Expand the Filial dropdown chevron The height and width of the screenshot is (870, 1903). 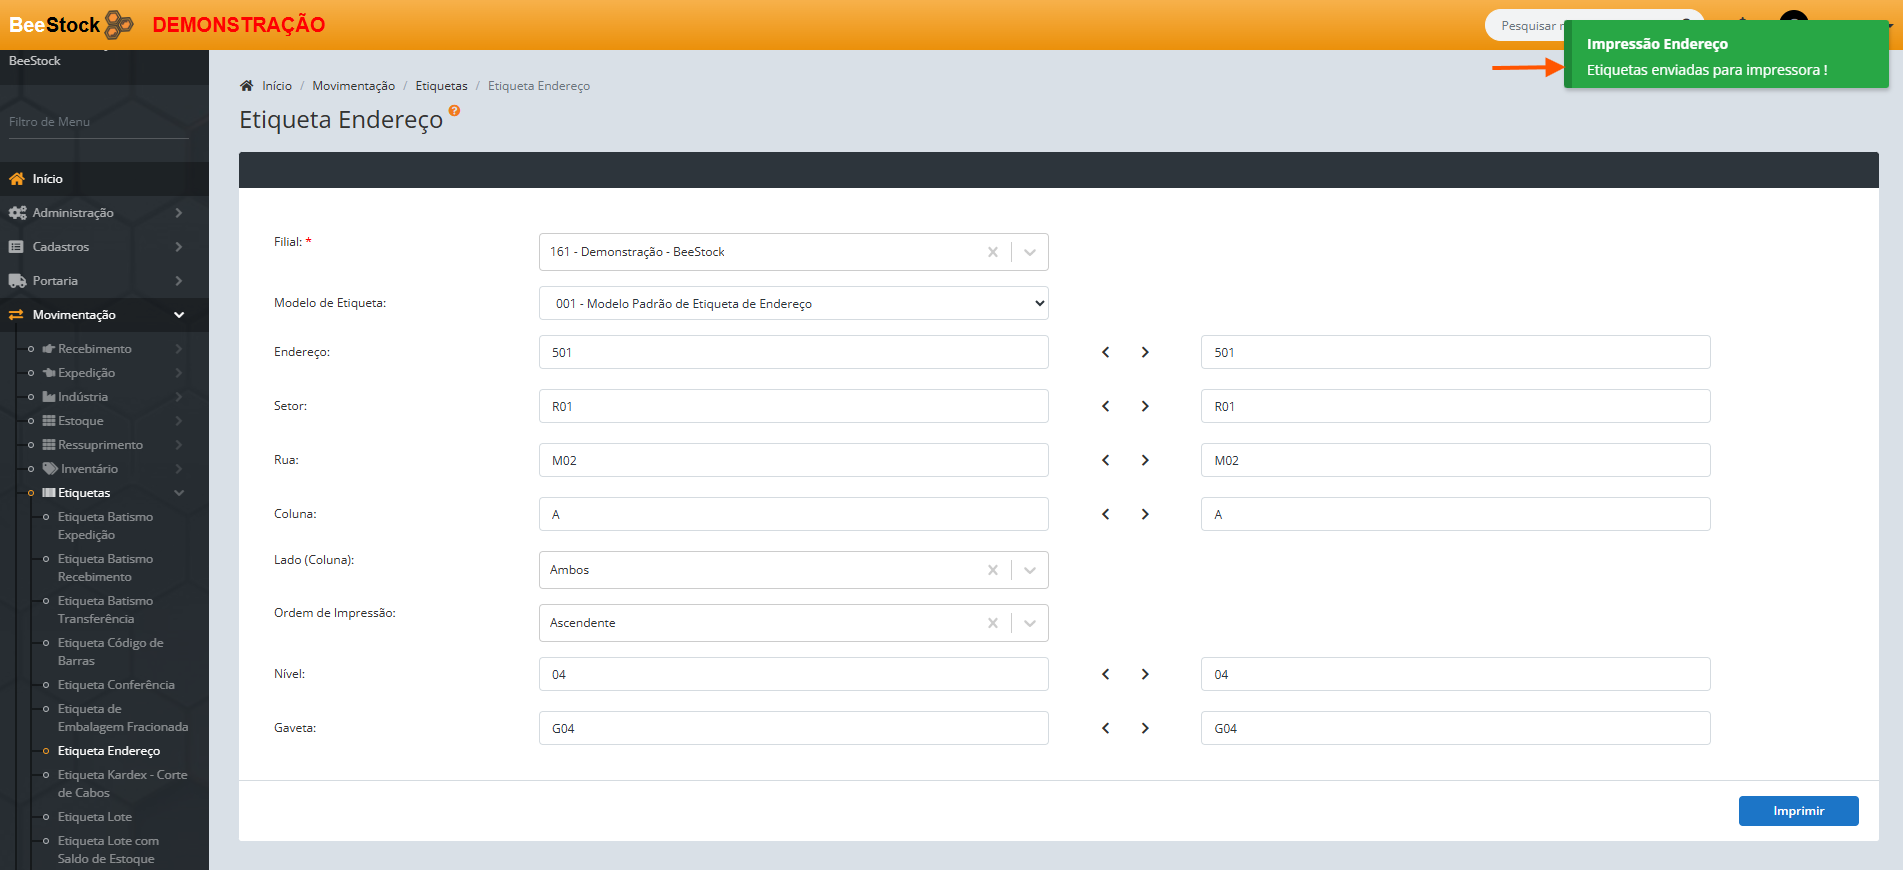pos(1029,252)
